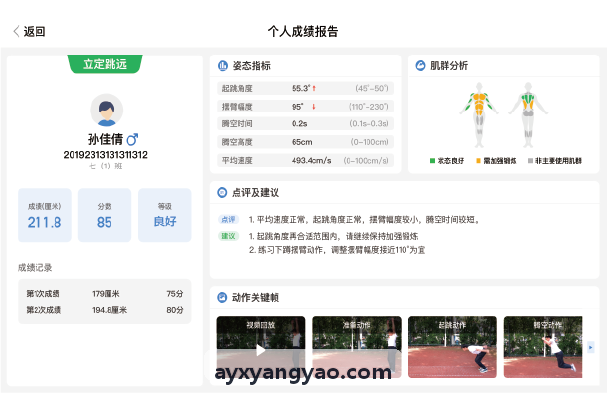Click the suggestion line about 起跳角度
This screenshot has height=393, width=607.
pos(333,236)
